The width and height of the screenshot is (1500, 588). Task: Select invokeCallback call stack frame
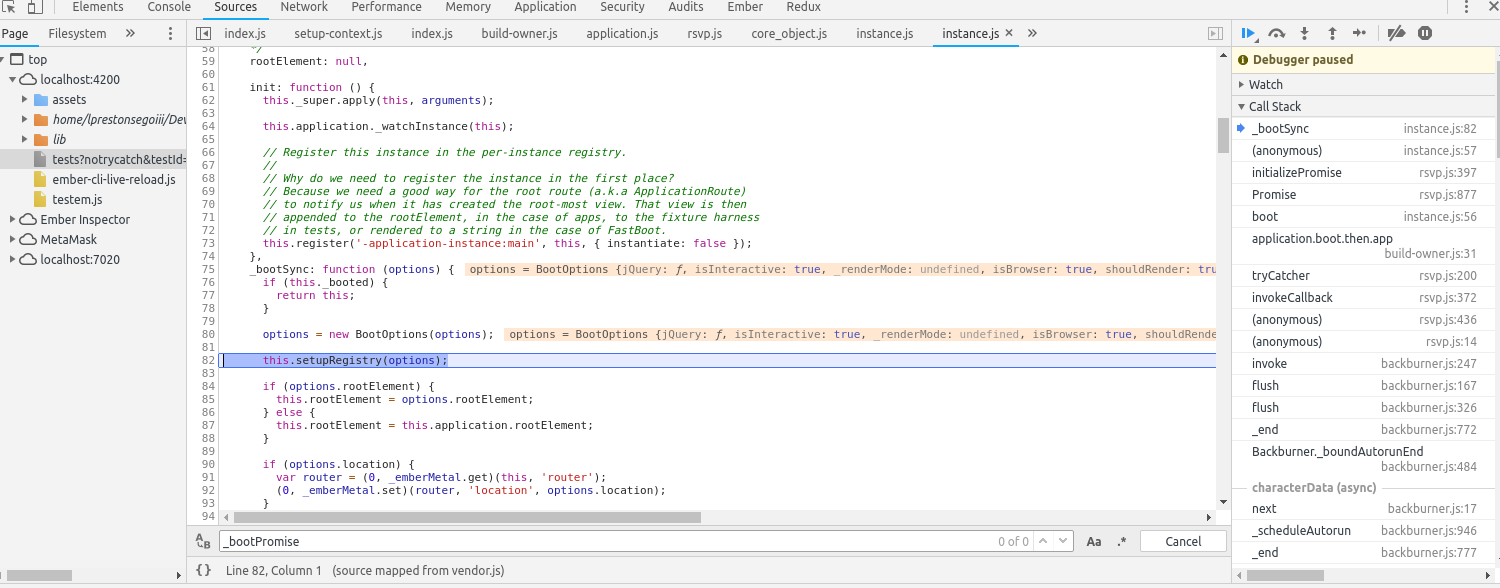coord(1364,298)
